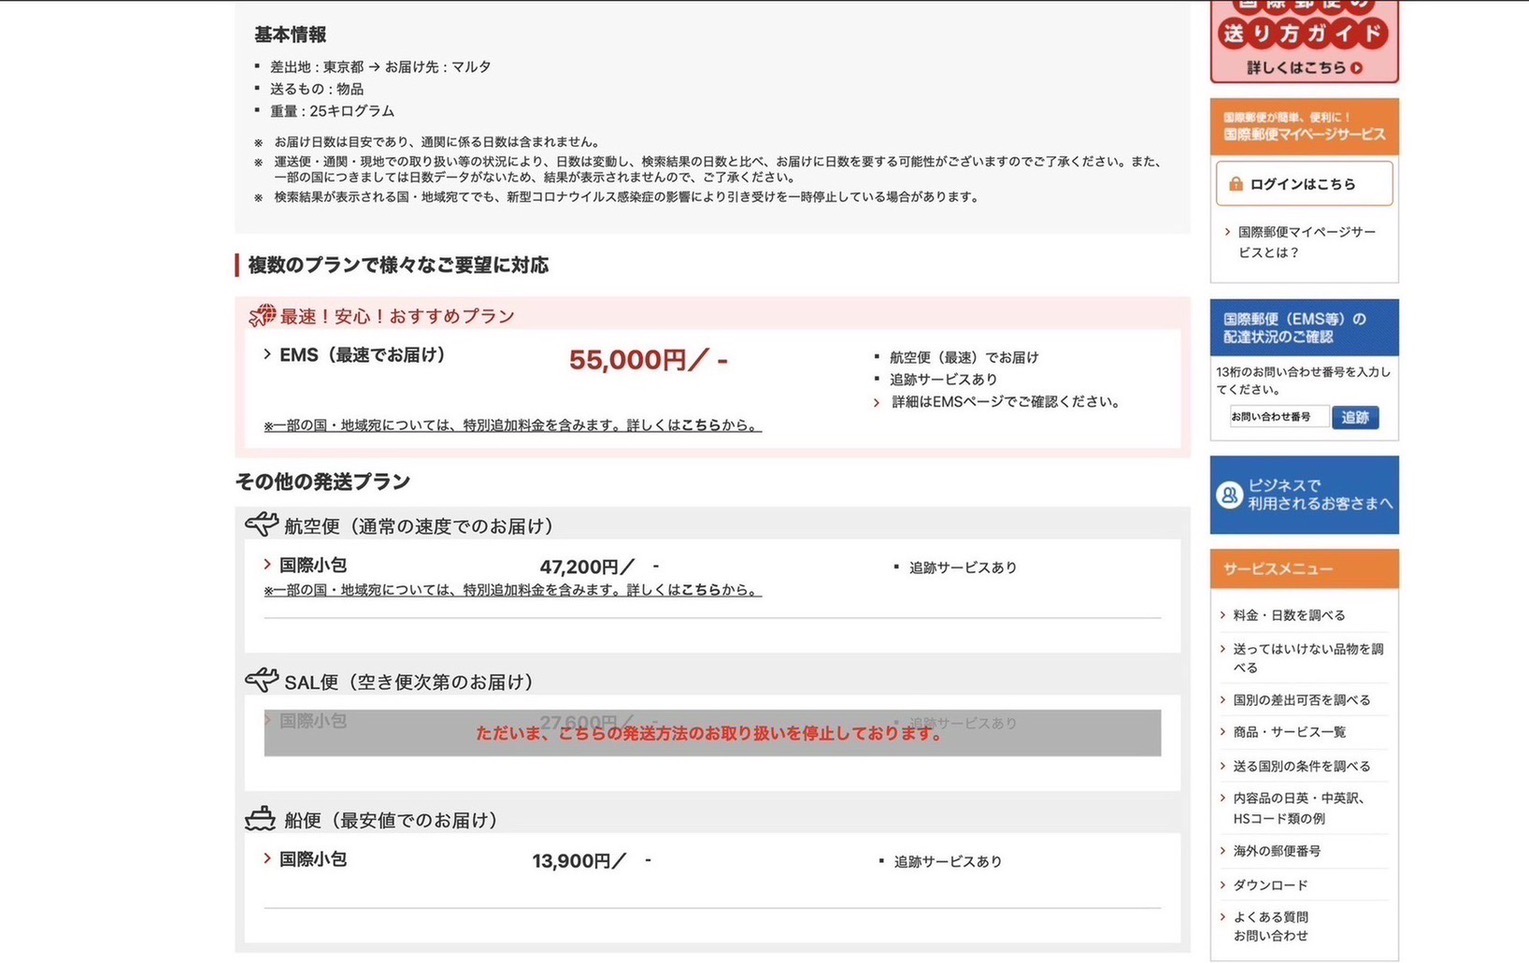Click the お問い合わせ番号 tracking input field
1529x963 pixels.
click(x=1278, y=417)
